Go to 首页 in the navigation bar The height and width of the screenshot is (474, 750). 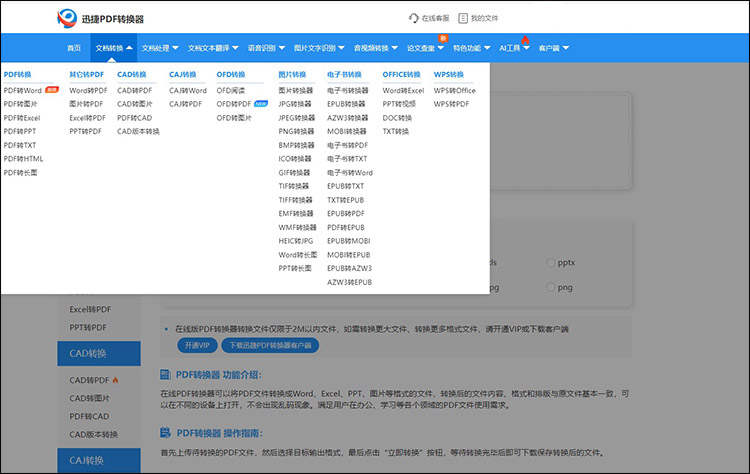[x=74, y=48]
